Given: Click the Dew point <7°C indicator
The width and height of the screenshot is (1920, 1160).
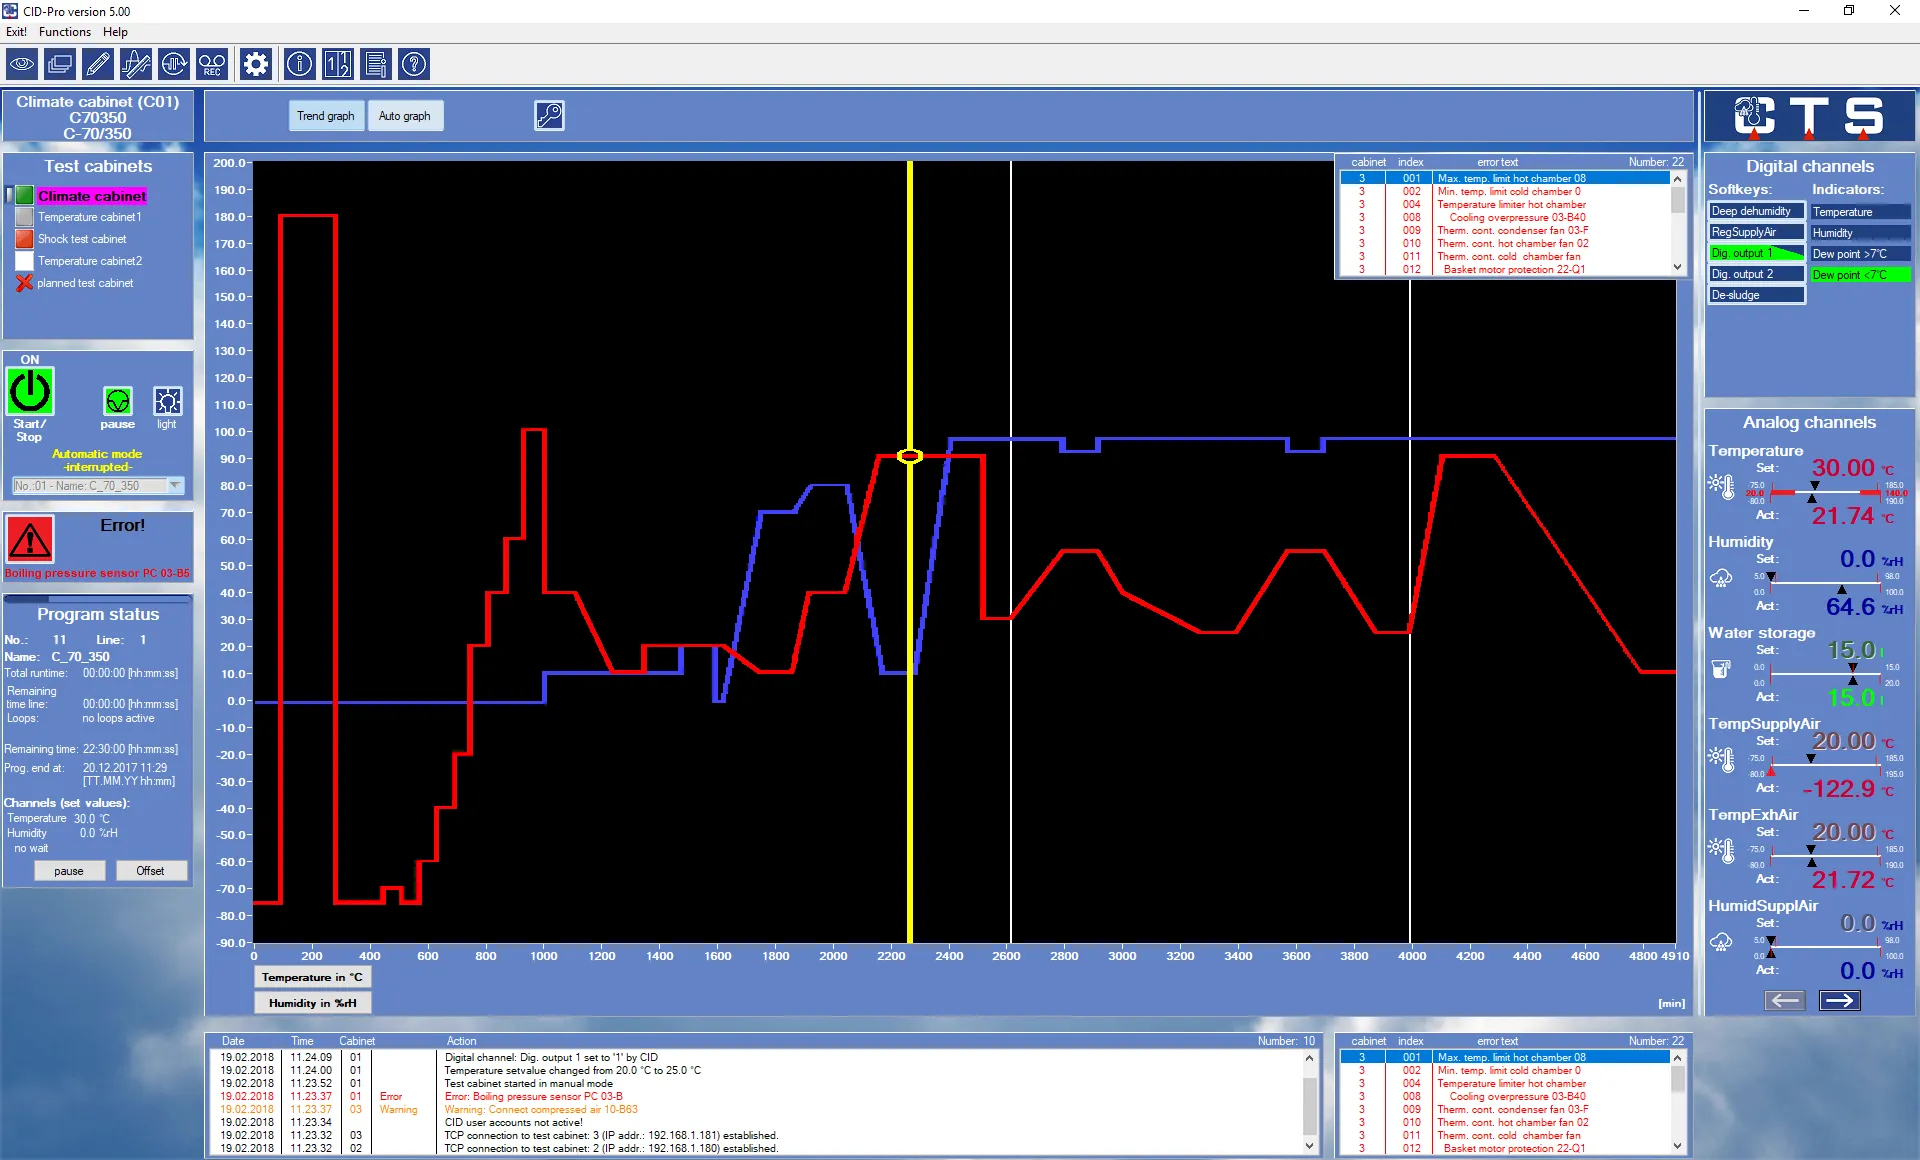Looking at the screenshot, I should 1861,275.
